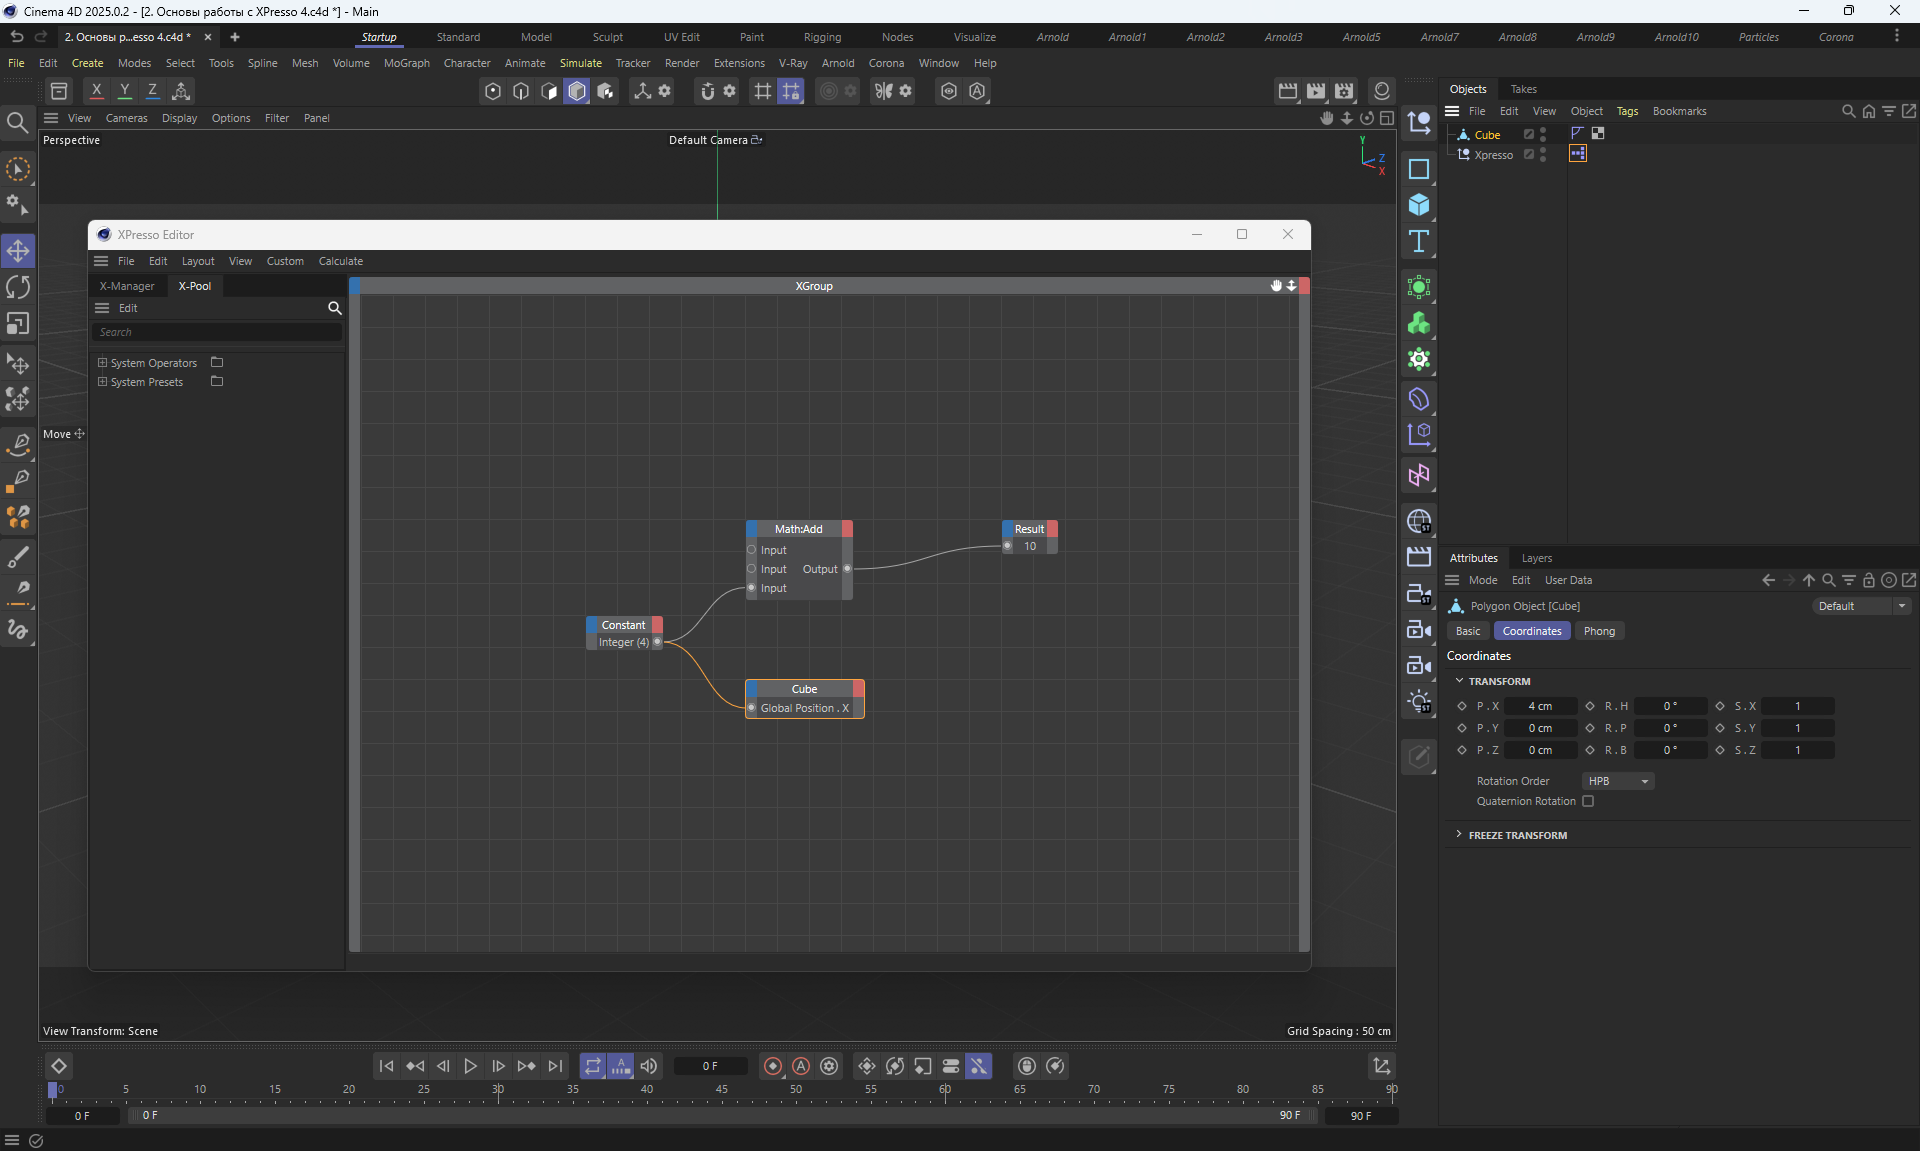1920x1151 pixels.
Task: Open the Calculate menu in XPresso Editor
Action: [x=340, y=261]
